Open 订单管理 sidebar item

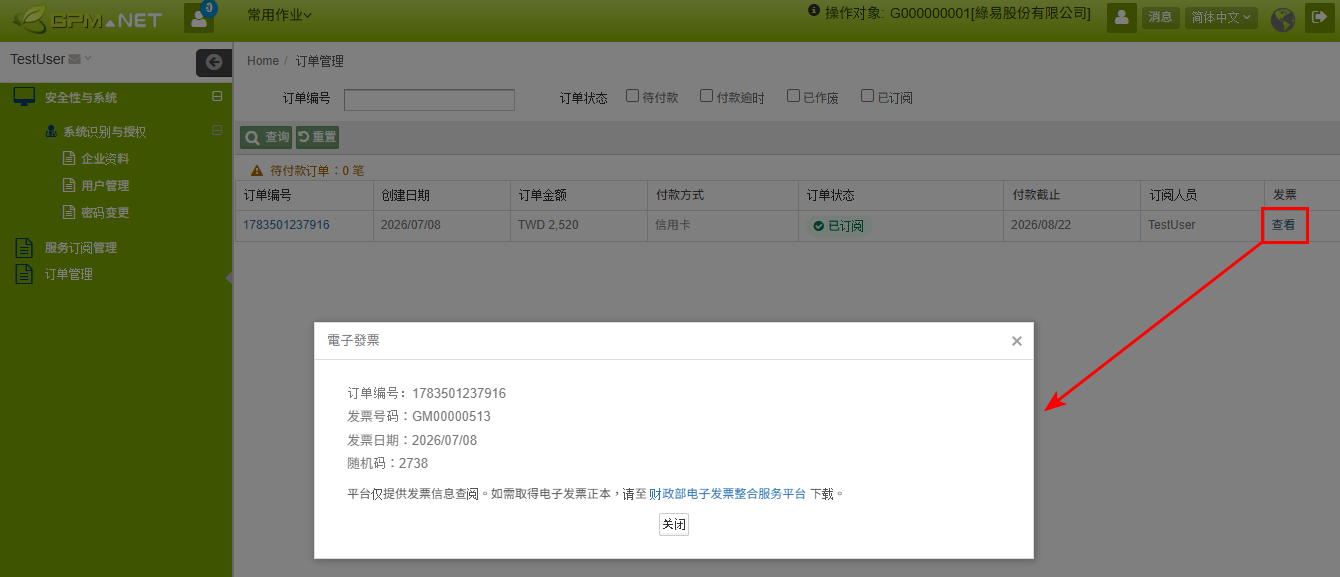point(69,274)
